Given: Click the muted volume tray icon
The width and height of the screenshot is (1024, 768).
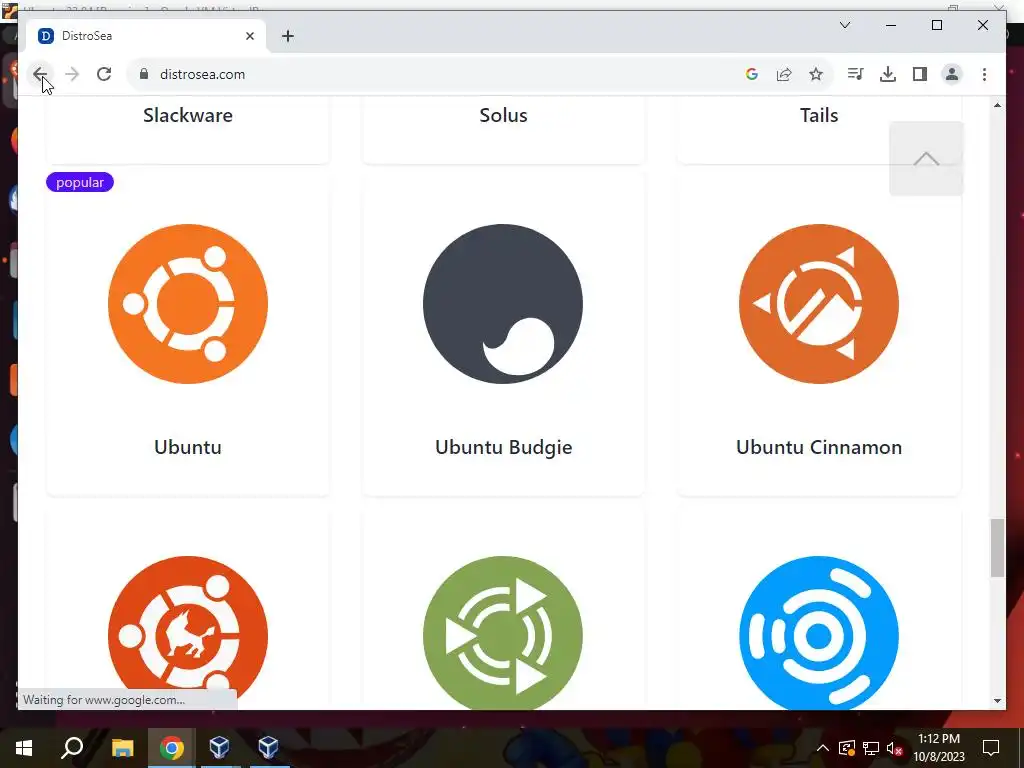Looking at the screenshot, I should pos(895,748).
